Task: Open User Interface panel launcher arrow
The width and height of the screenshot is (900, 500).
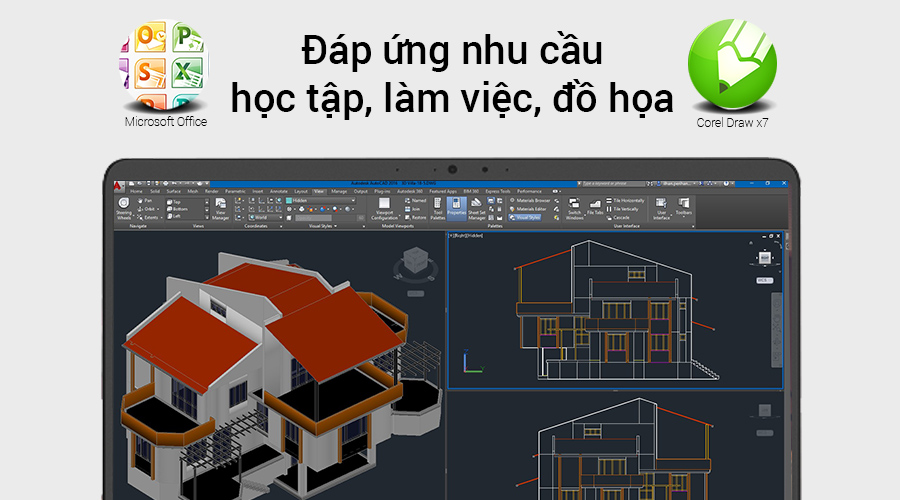Action: tap(693, 226)
